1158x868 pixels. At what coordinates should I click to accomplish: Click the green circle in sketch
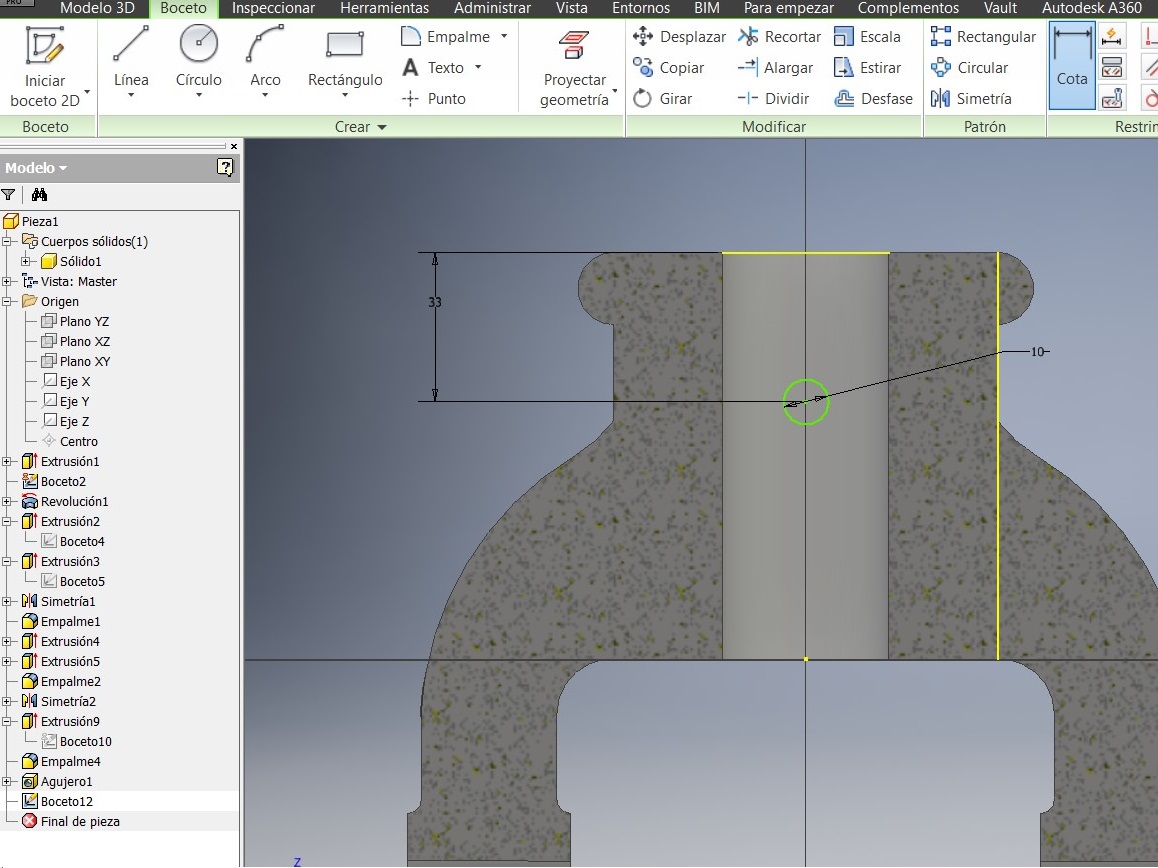pos(806,402)
